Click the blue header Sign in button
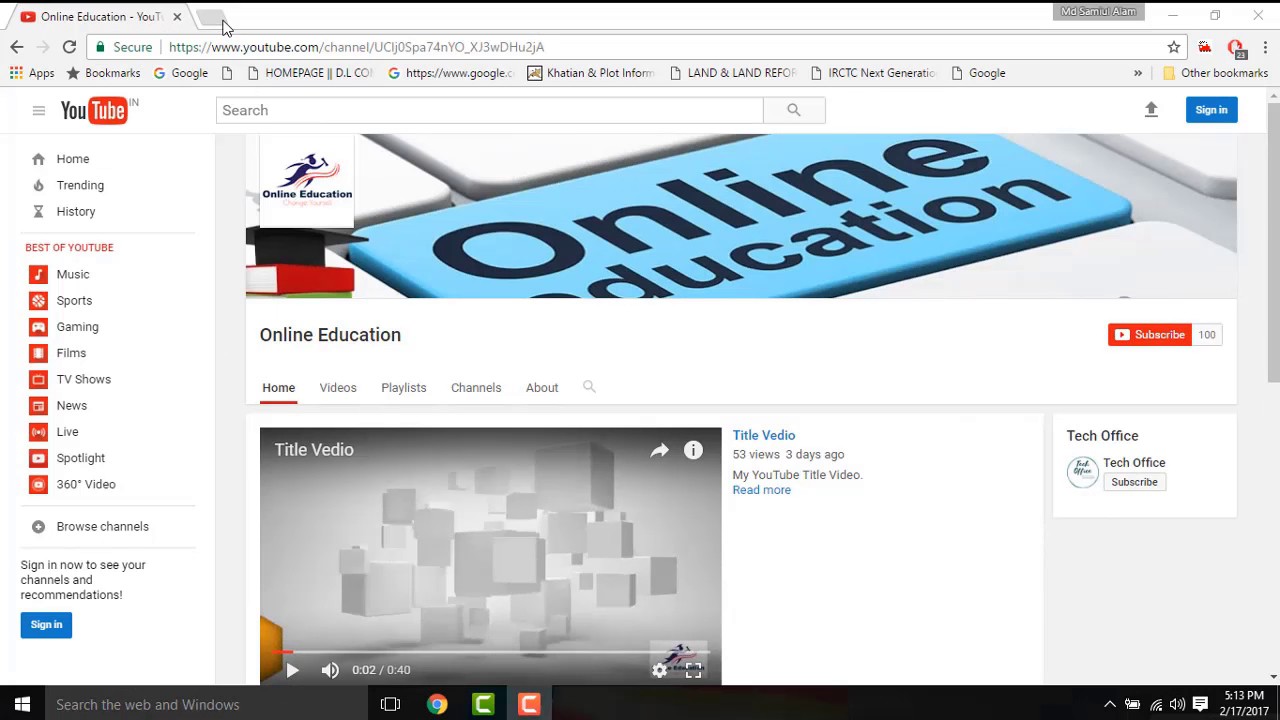1280x720 pixels. pos(1211,110)
